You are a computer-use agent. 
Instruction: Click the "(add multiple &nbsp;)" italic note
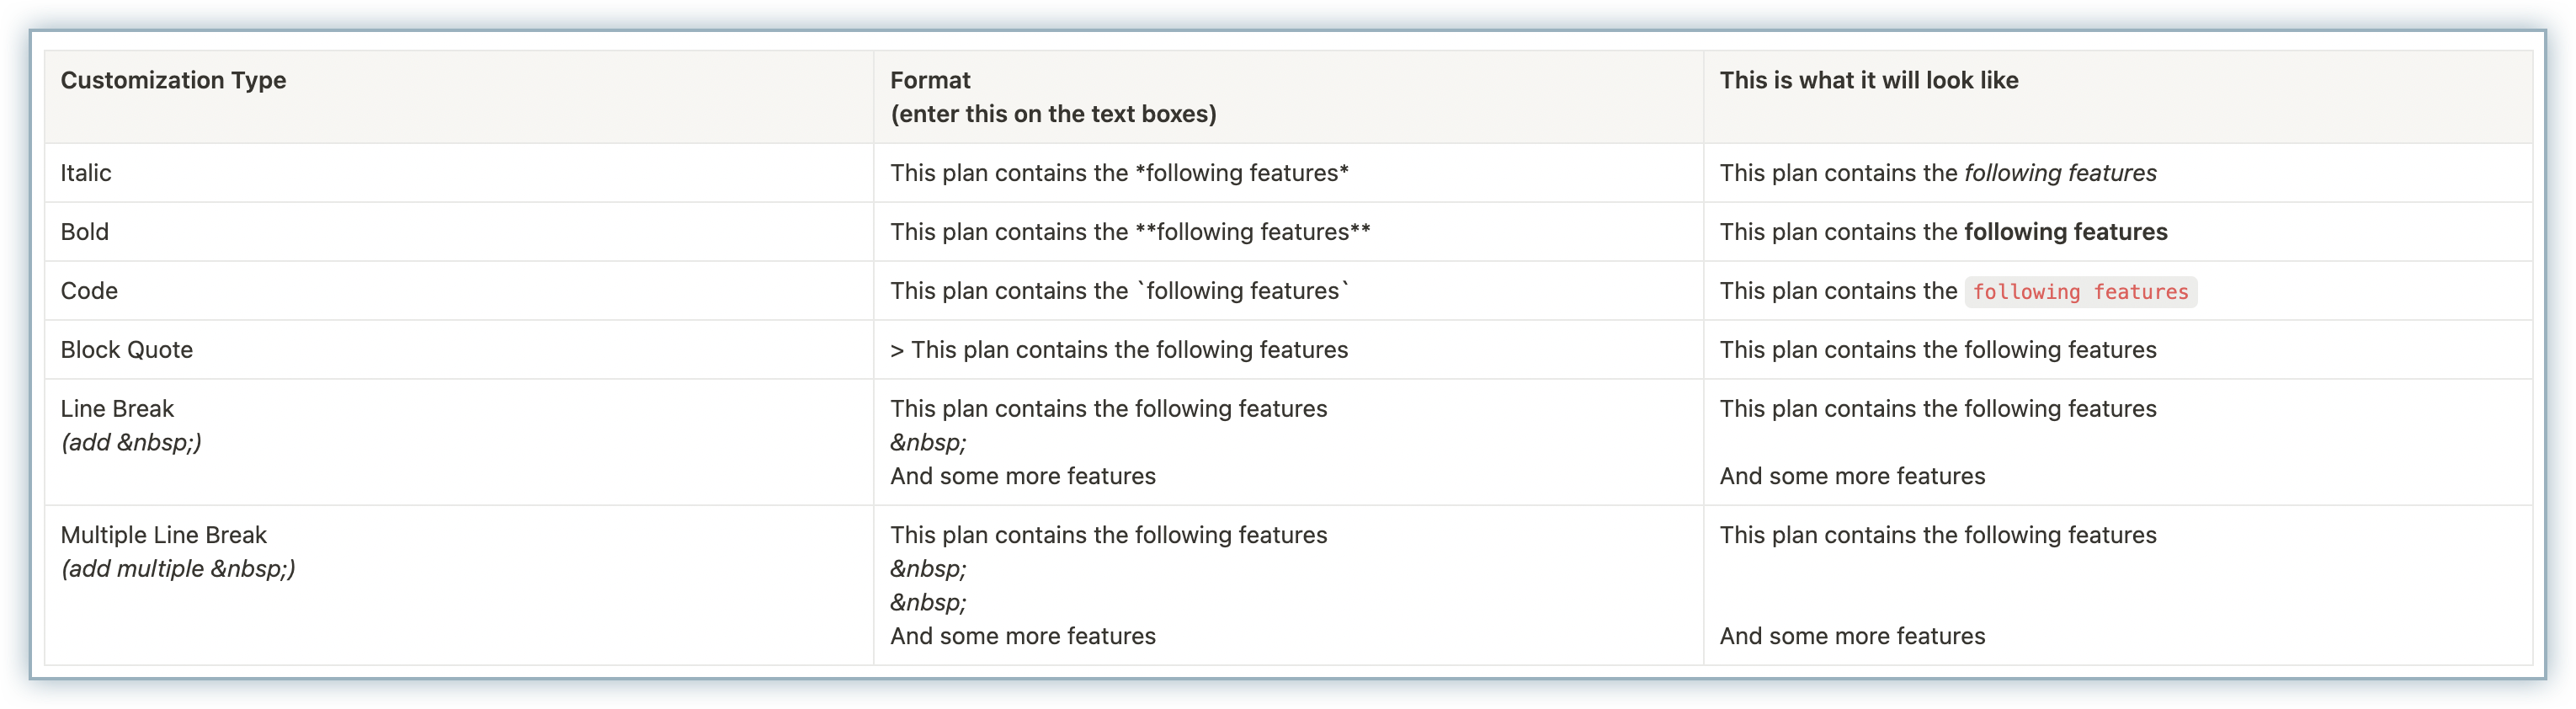pyautogui.click(x=178, y=569)
